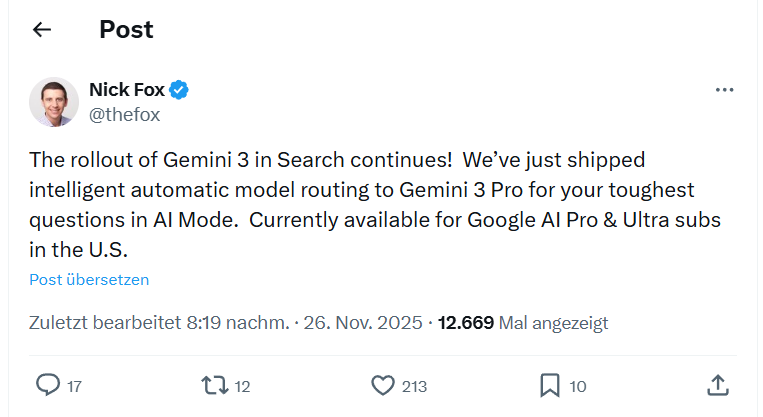Click the "Post" page heading
The image size is (763, 417).
click(126, 30)
